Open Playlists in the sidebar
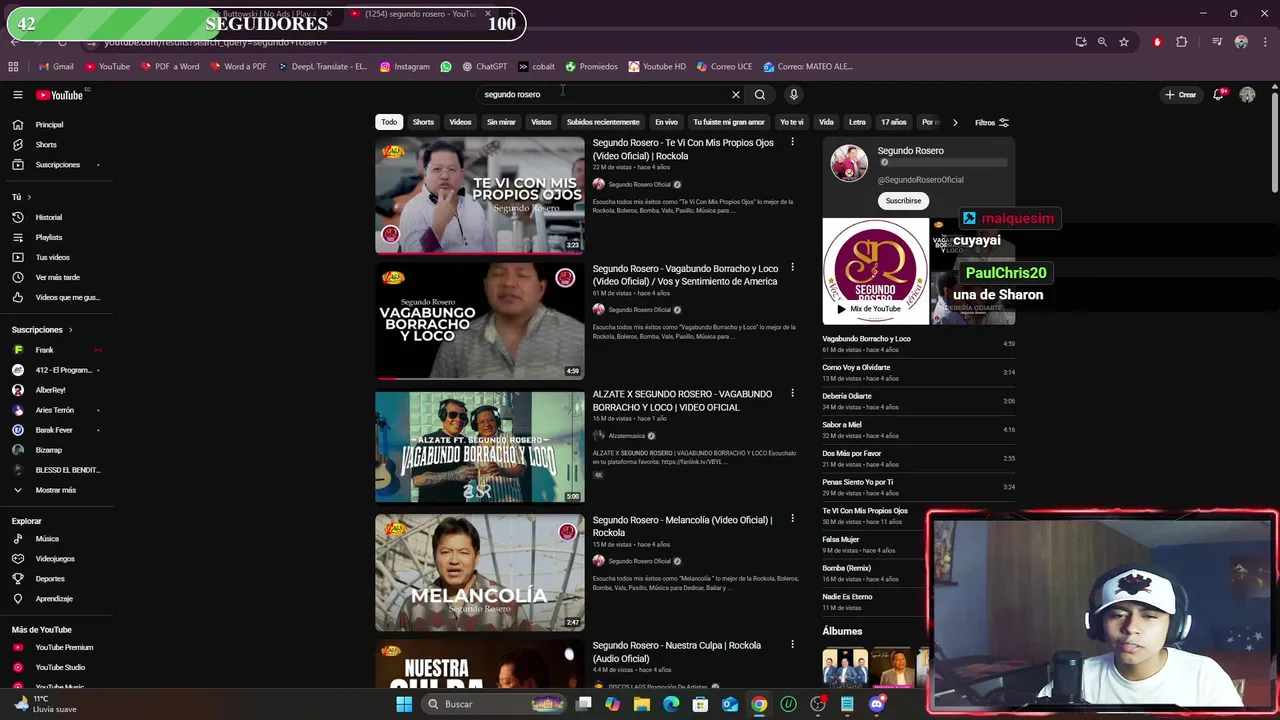 49,237
